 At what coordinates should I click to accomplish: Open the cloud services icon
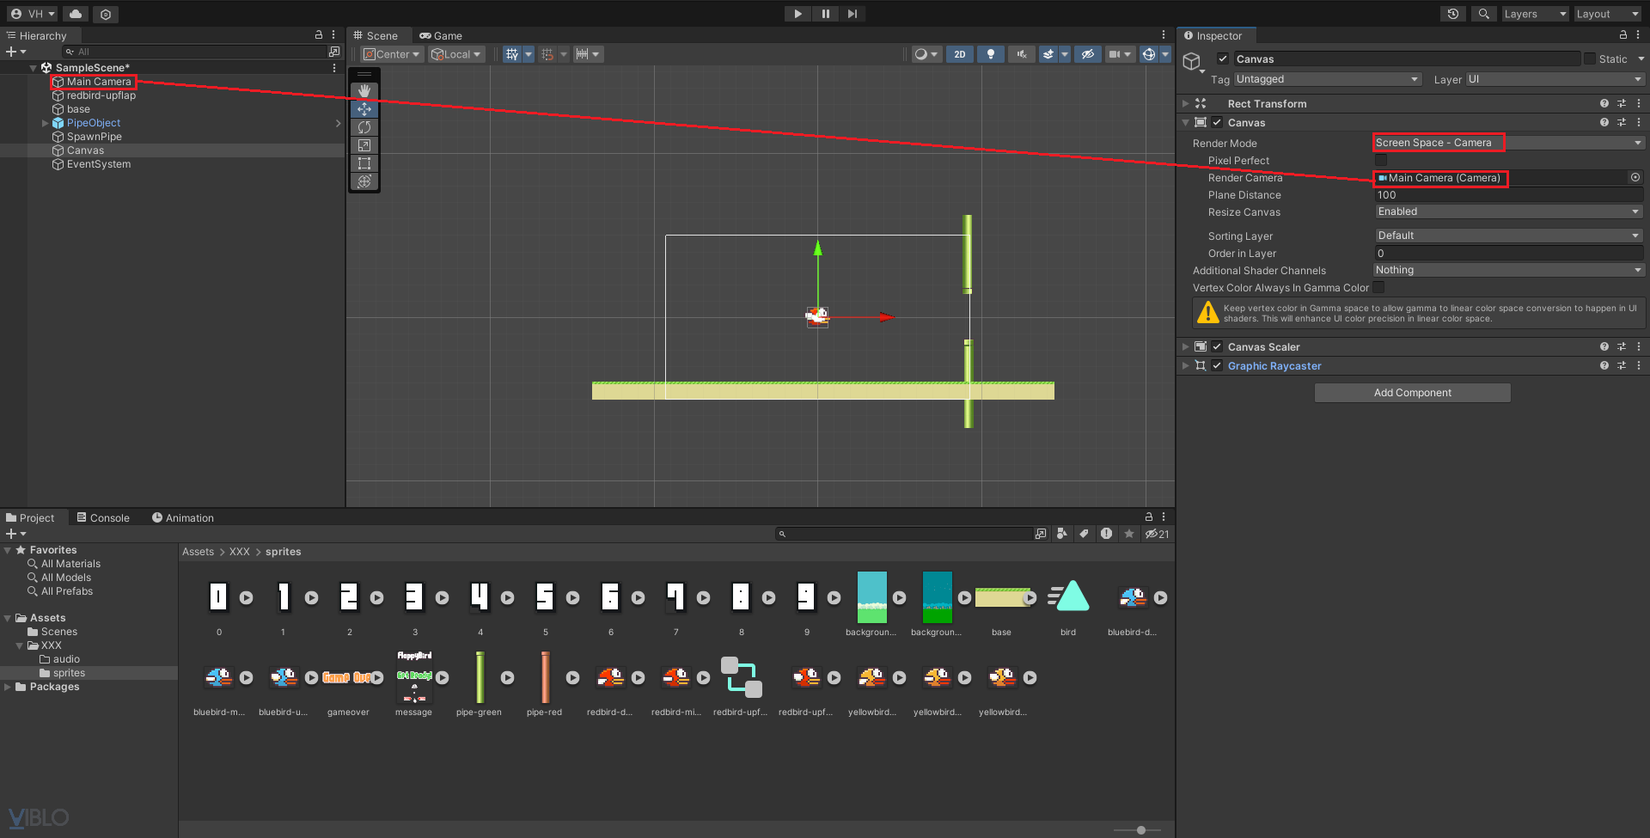(75, 14)
